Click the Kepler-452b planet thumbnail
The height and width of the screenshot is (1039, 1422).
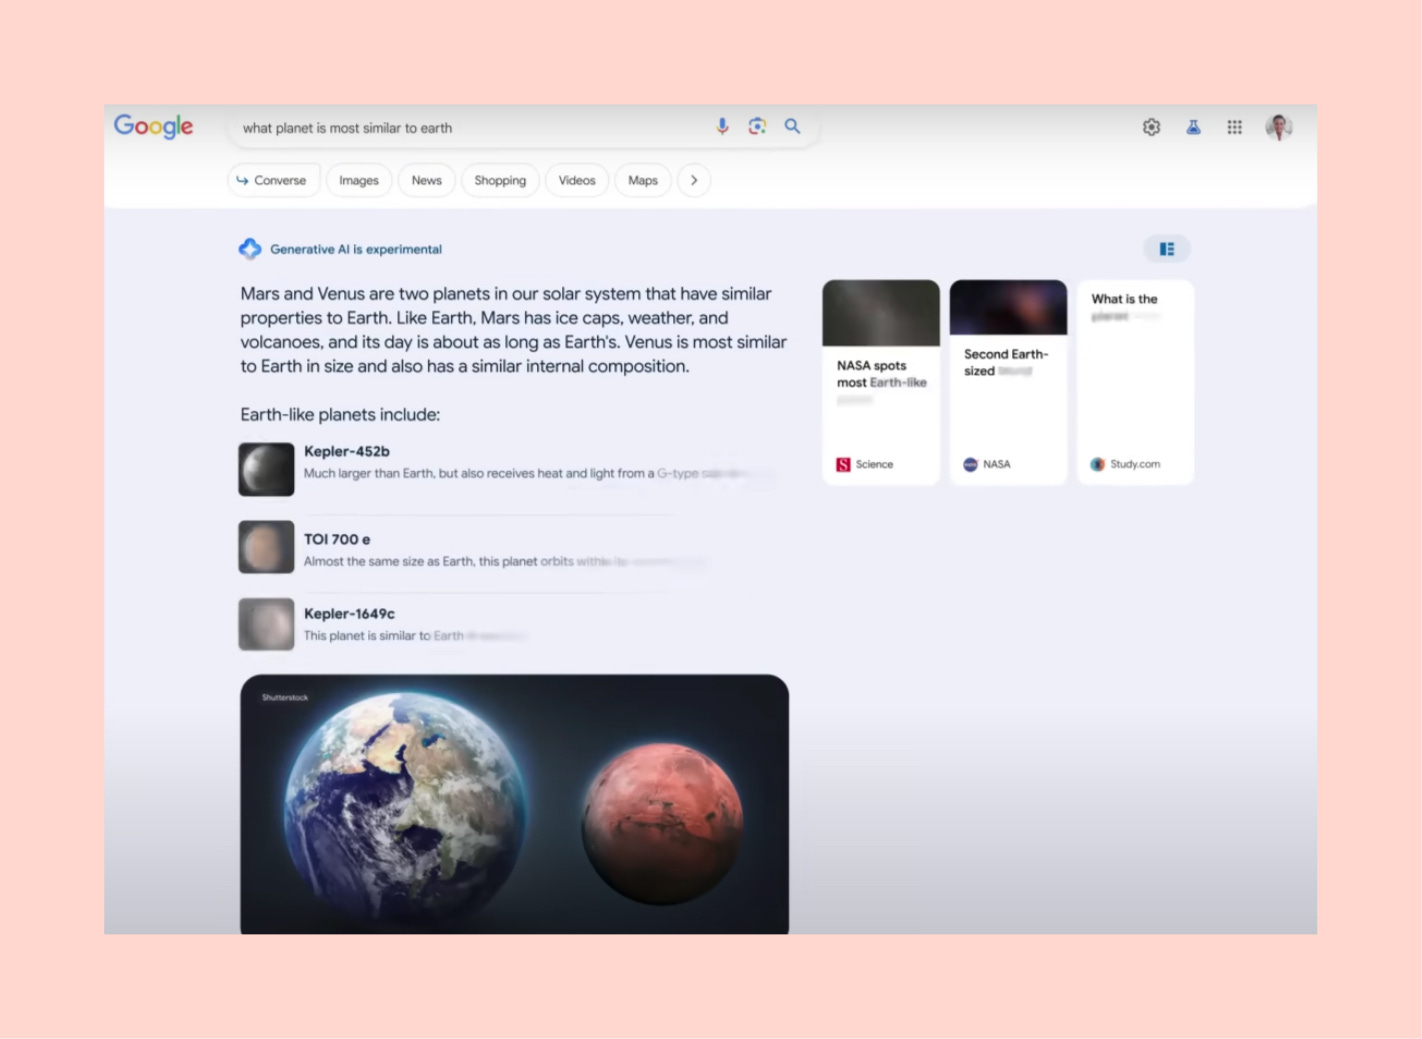point(266,469)
